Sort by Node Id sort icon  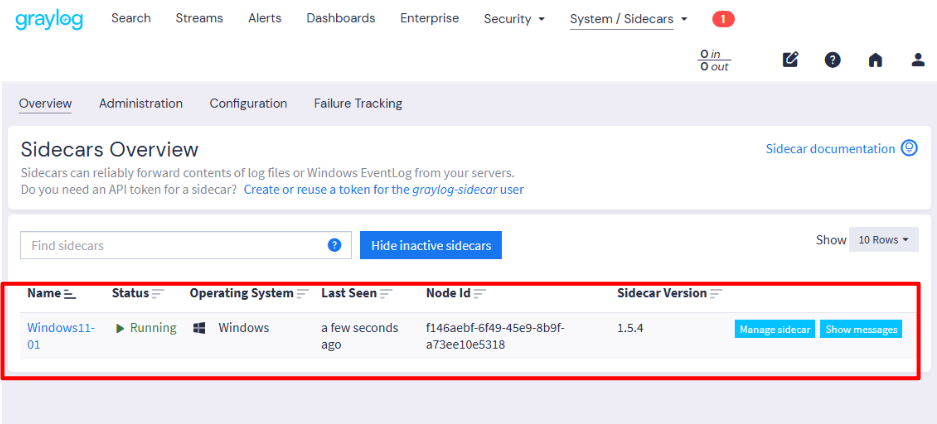point(480,293)
